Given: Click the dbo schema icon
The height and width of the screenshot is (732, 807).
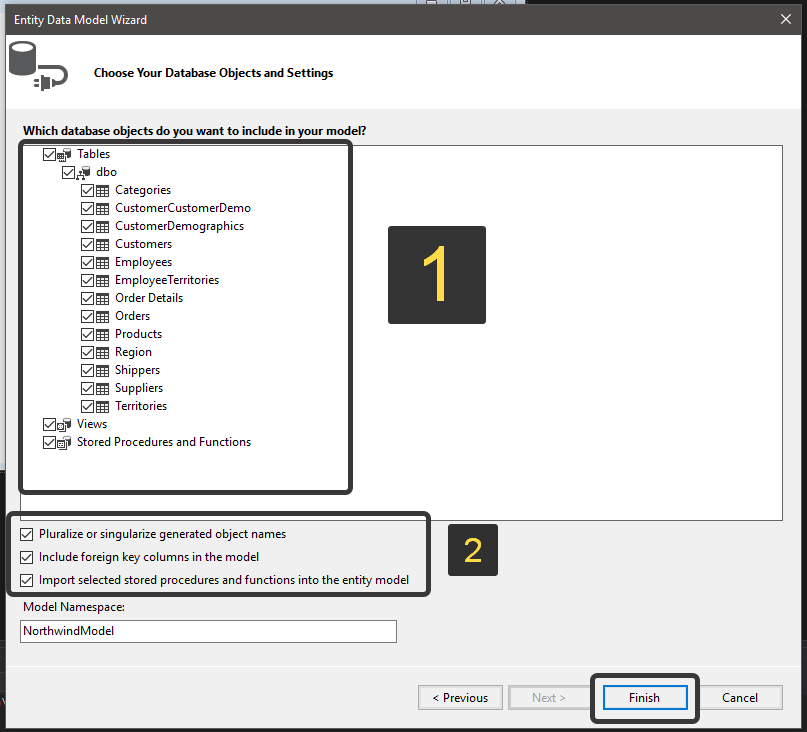Looking at the screenshot, I should coord(83,172).
